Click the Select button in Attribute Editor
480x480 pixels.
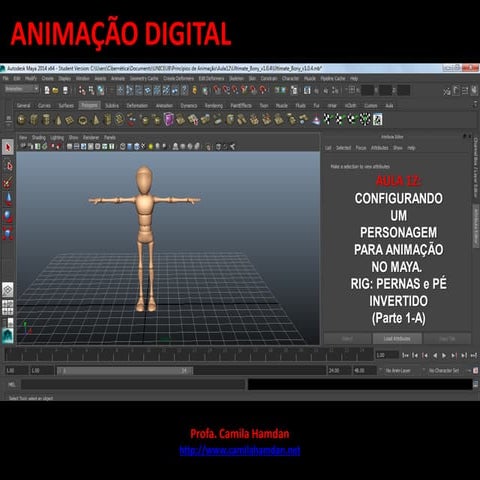[347, 339]
